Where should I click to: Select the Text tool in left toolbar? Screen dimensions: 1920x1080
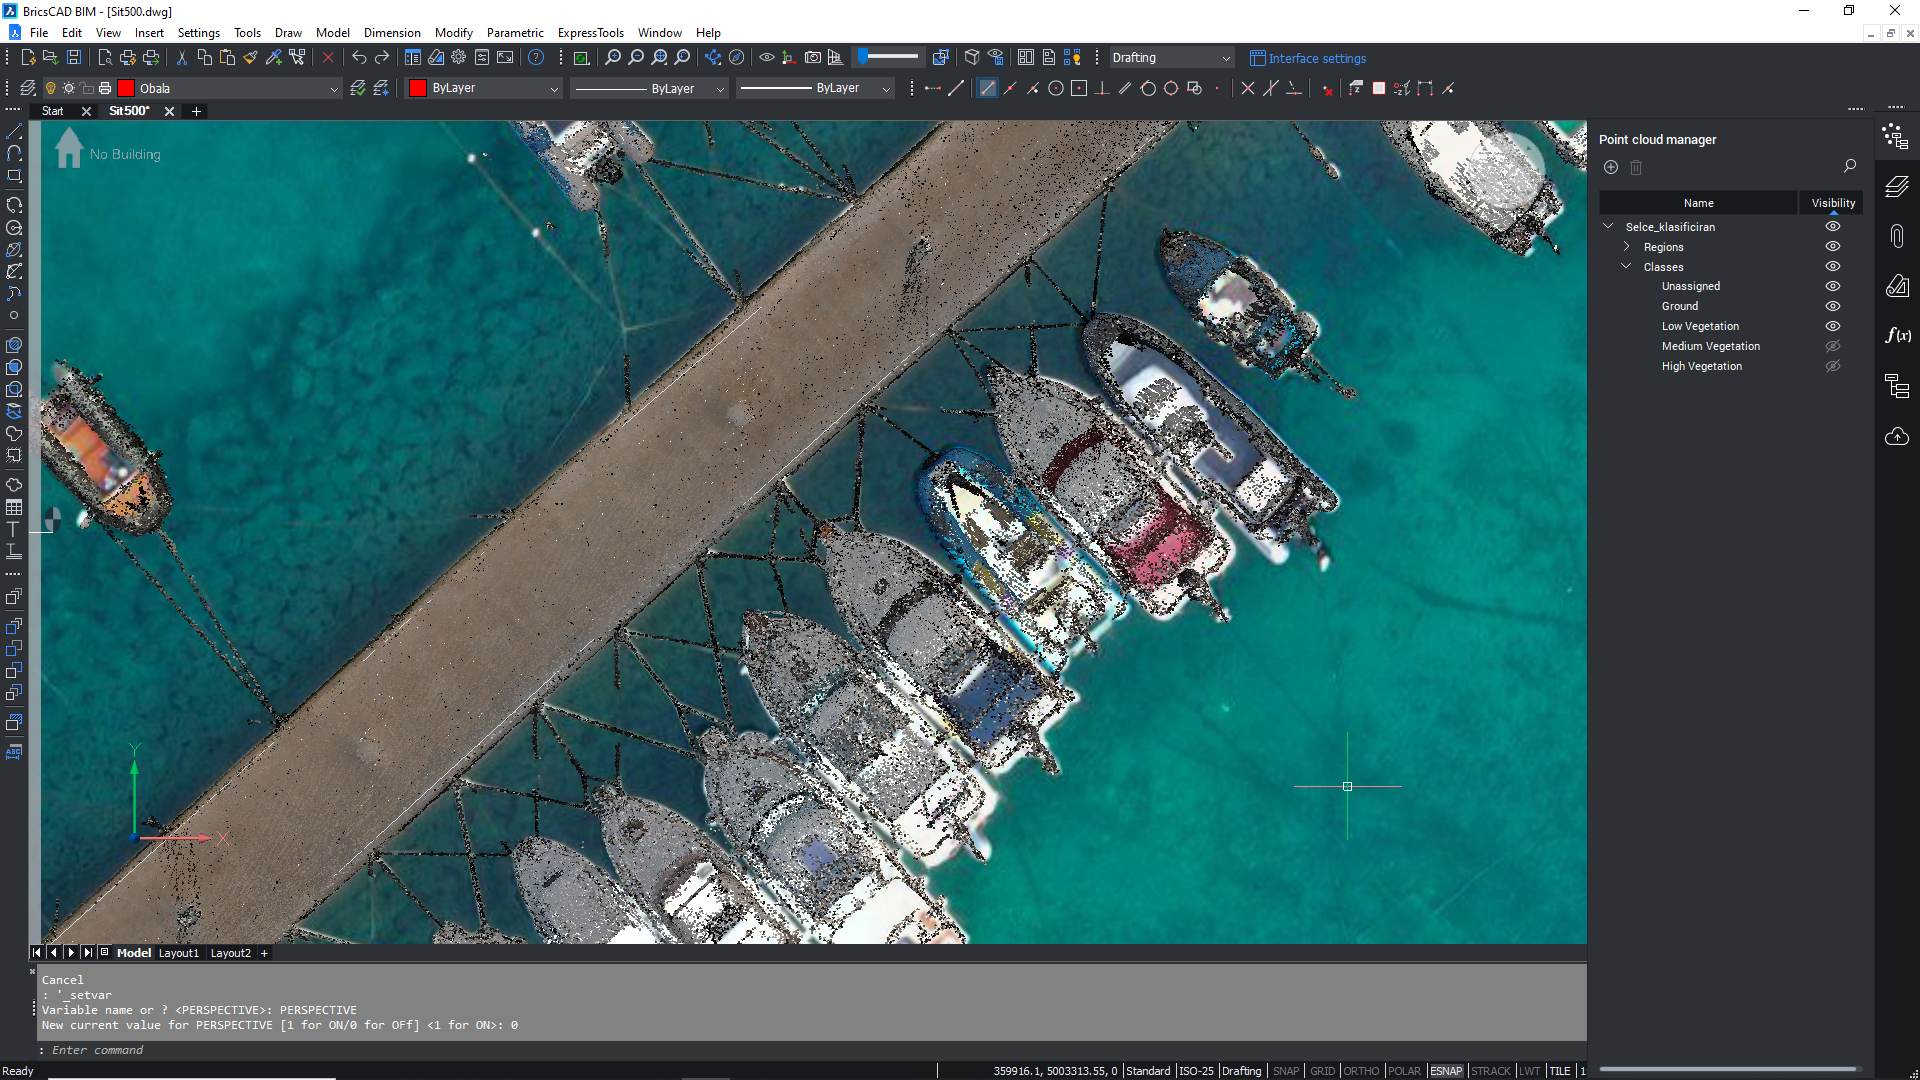pos(14,529)
